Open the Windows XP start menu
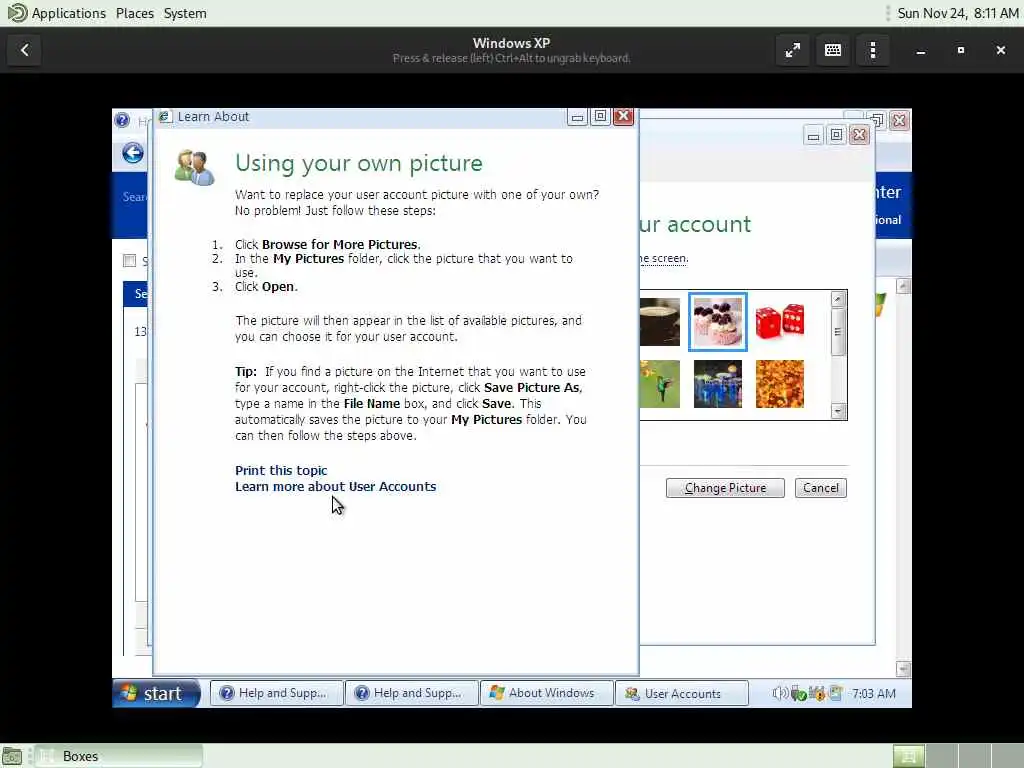Image resolution: width=1024 pixels, height=768 pixels. 157,693
